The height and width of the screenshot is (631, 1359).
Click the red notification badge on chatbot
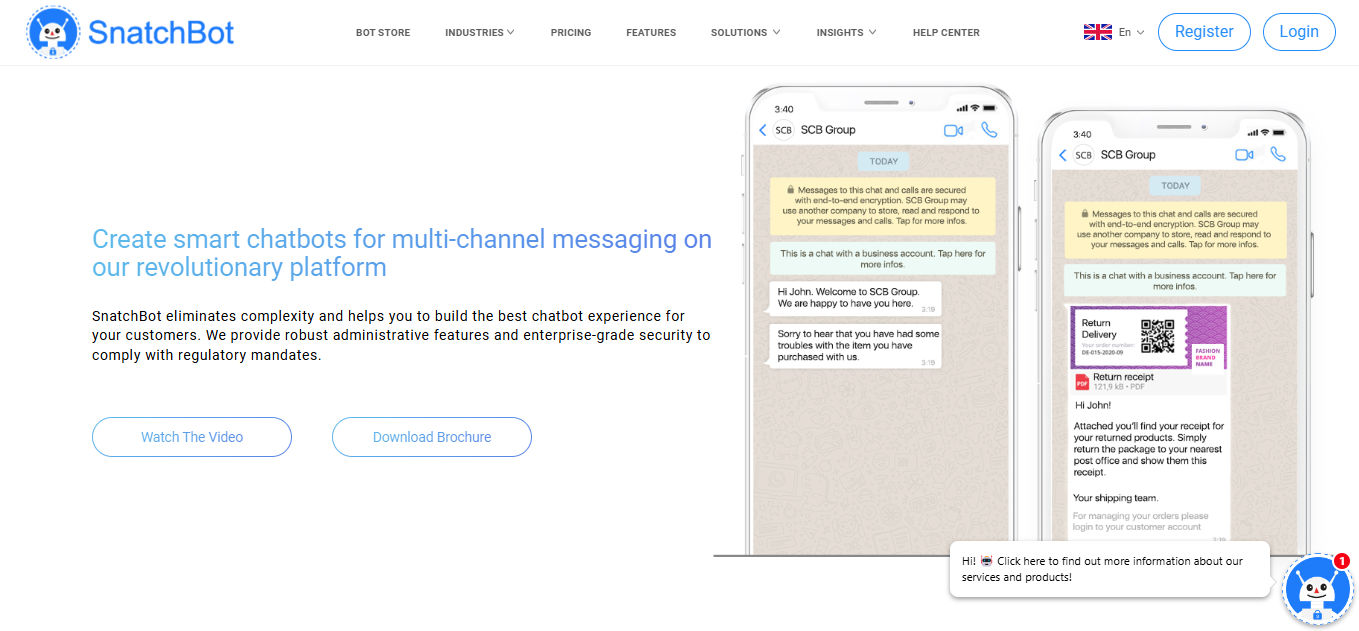pos(1341,562)
